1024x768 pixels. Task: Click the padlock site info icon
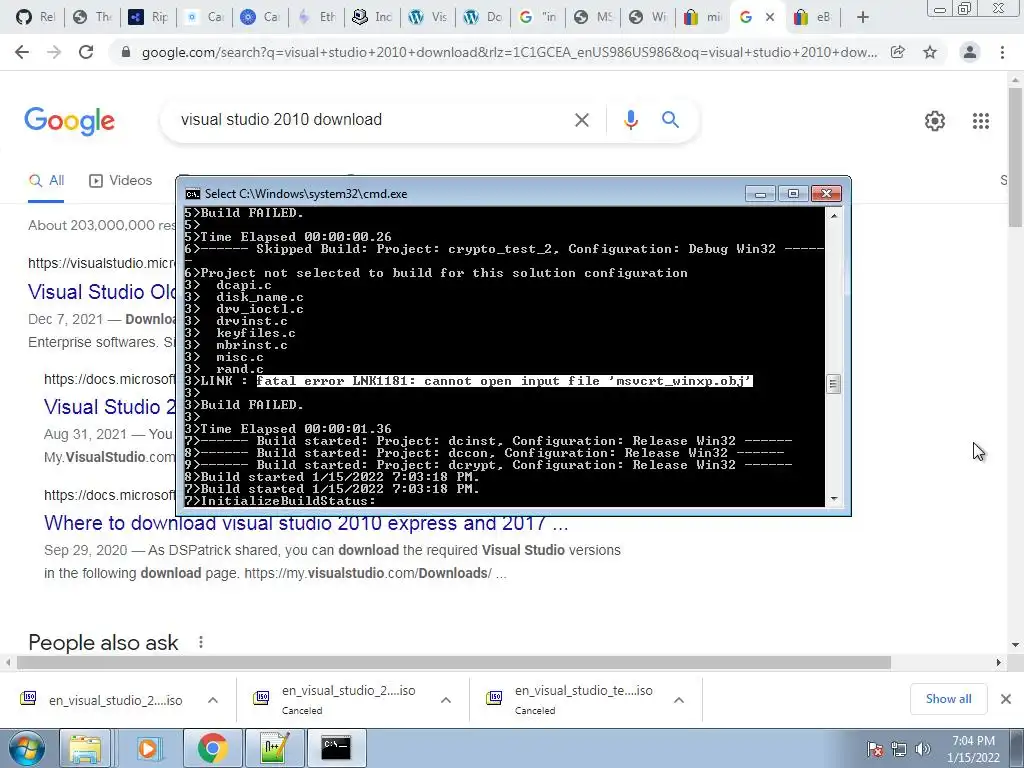(x=126, y=52)
